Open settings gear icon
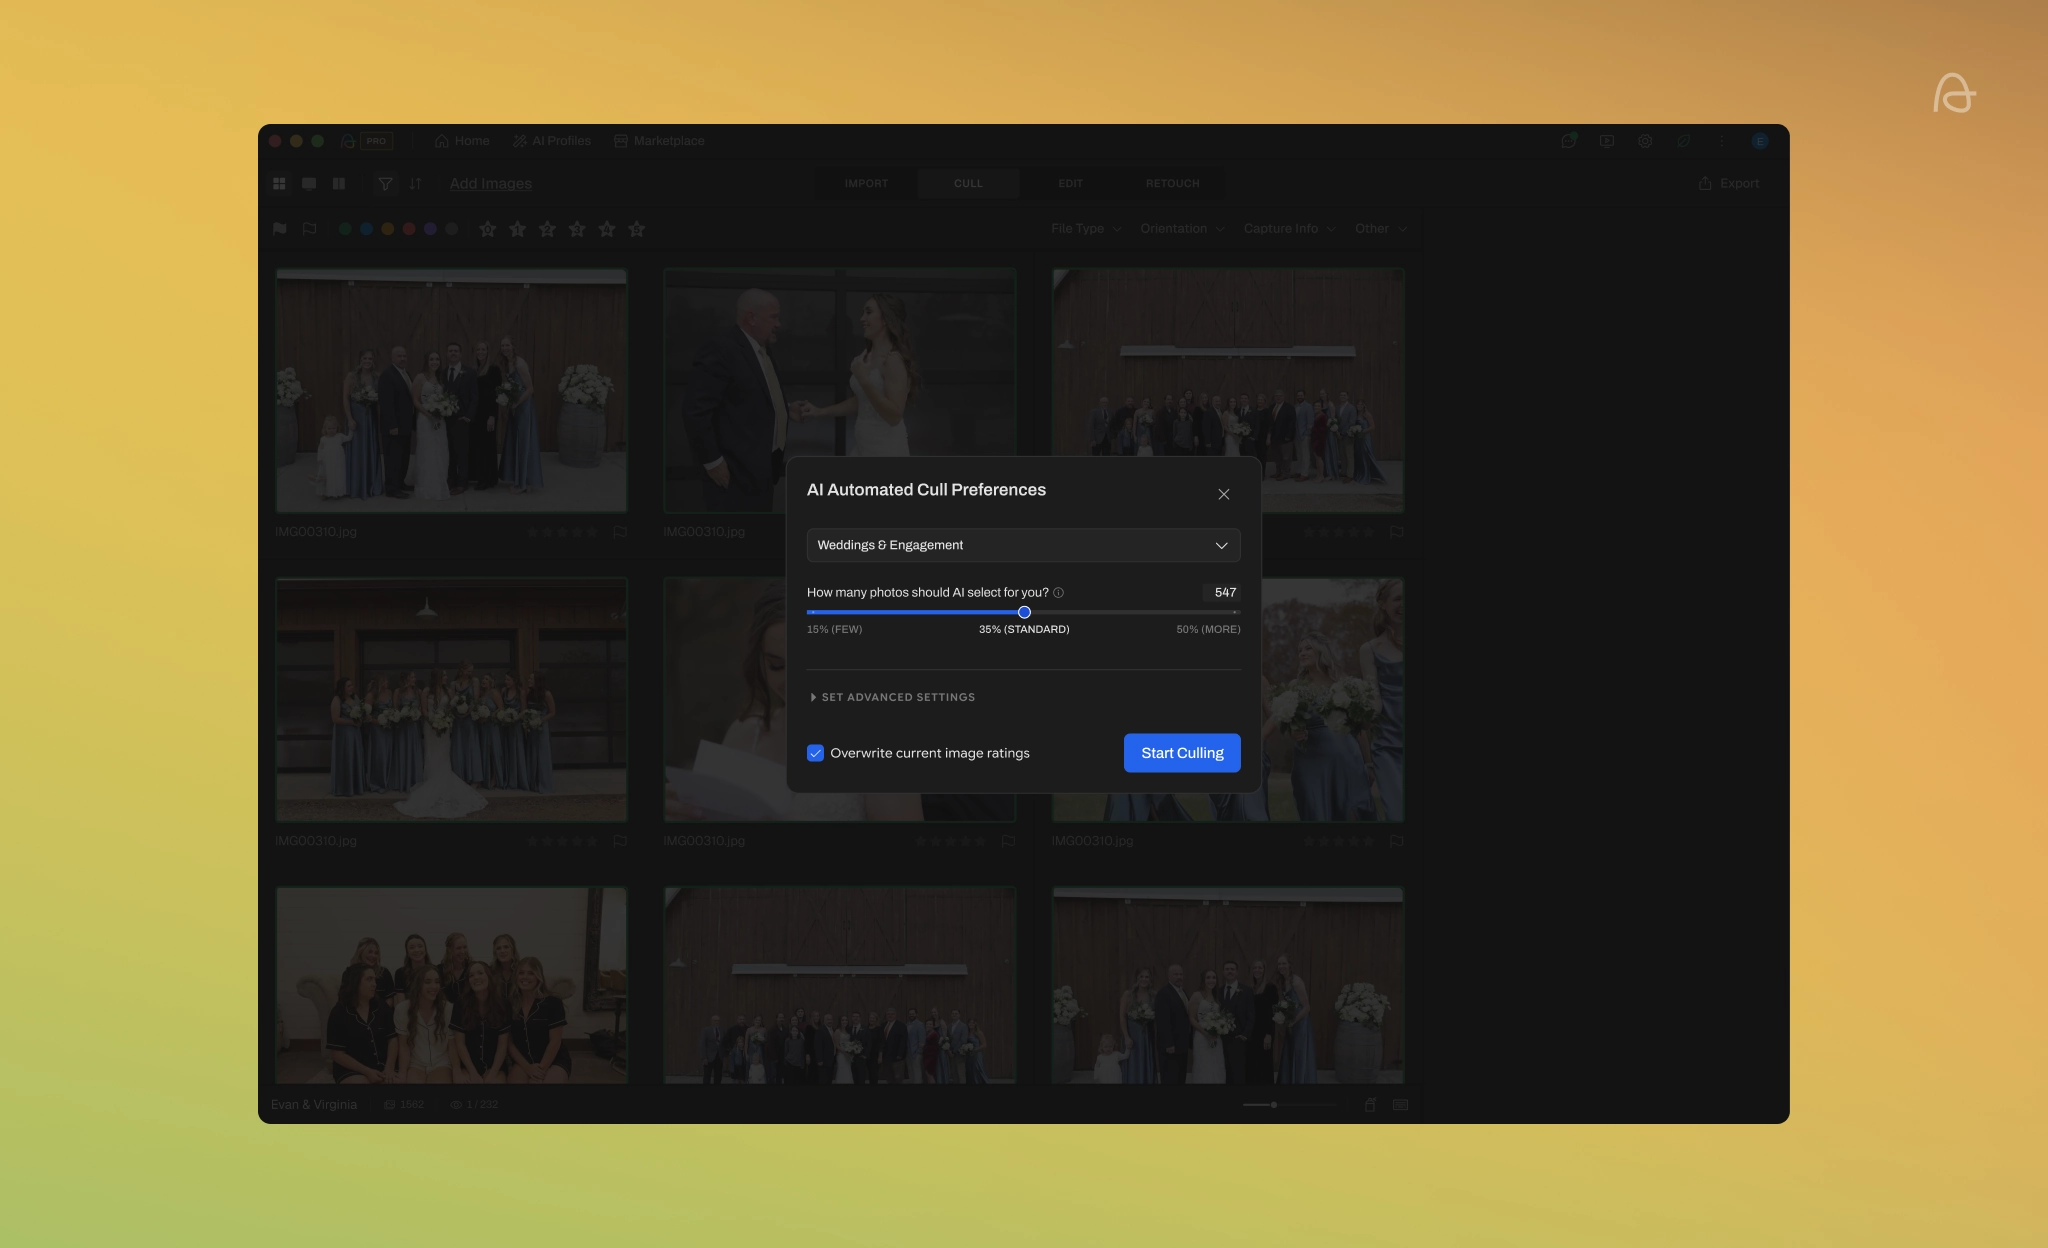2048x1248 pixels. tap(1645, 141)
